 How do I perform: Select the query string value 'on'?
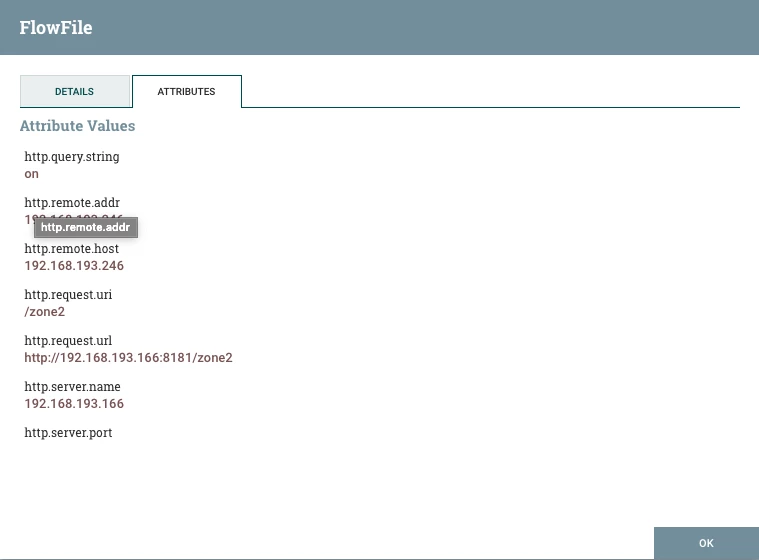click(31, 174)
